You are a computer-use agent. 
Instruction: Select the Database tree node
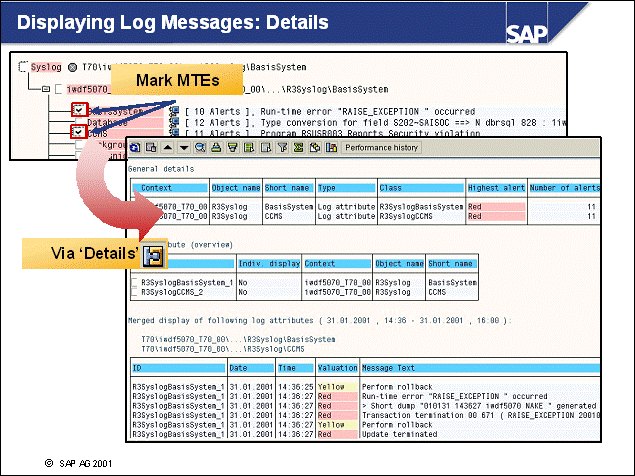tap(102, 121)
